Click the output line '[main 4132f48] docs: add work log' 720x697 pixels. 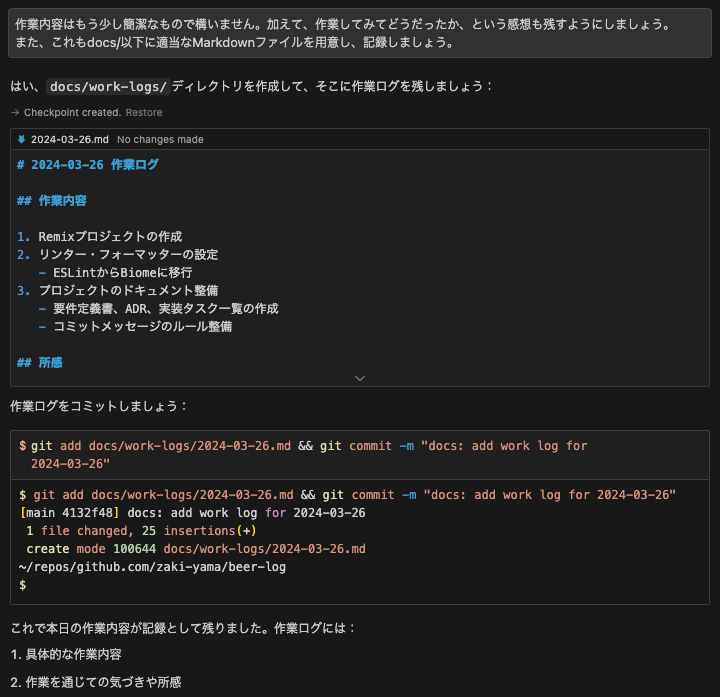192,513
